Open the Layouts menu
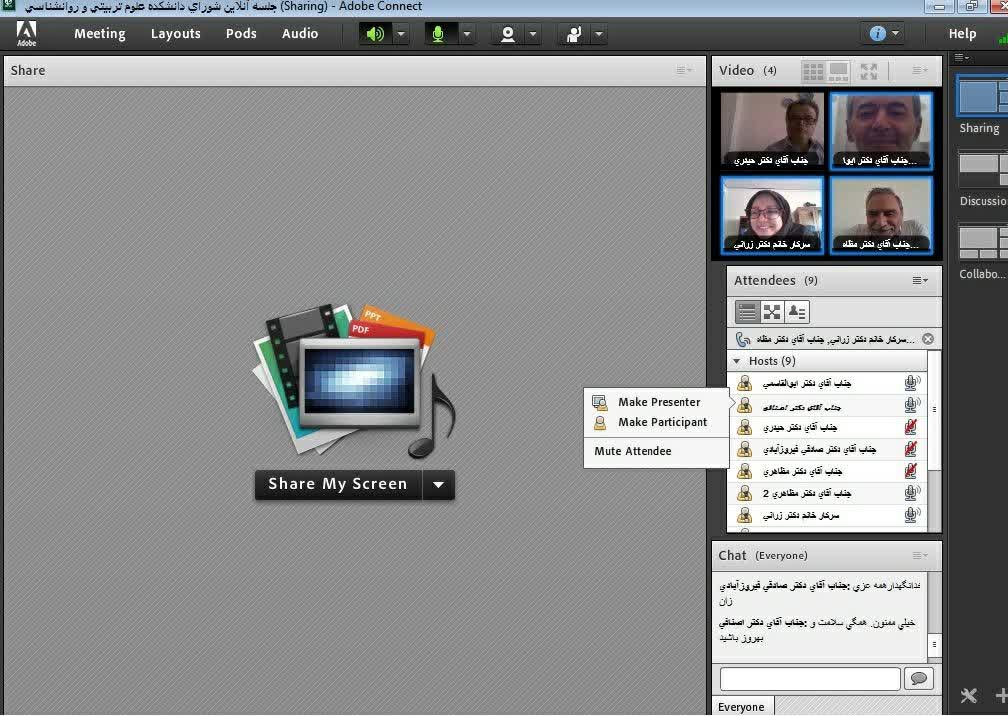 175,34
